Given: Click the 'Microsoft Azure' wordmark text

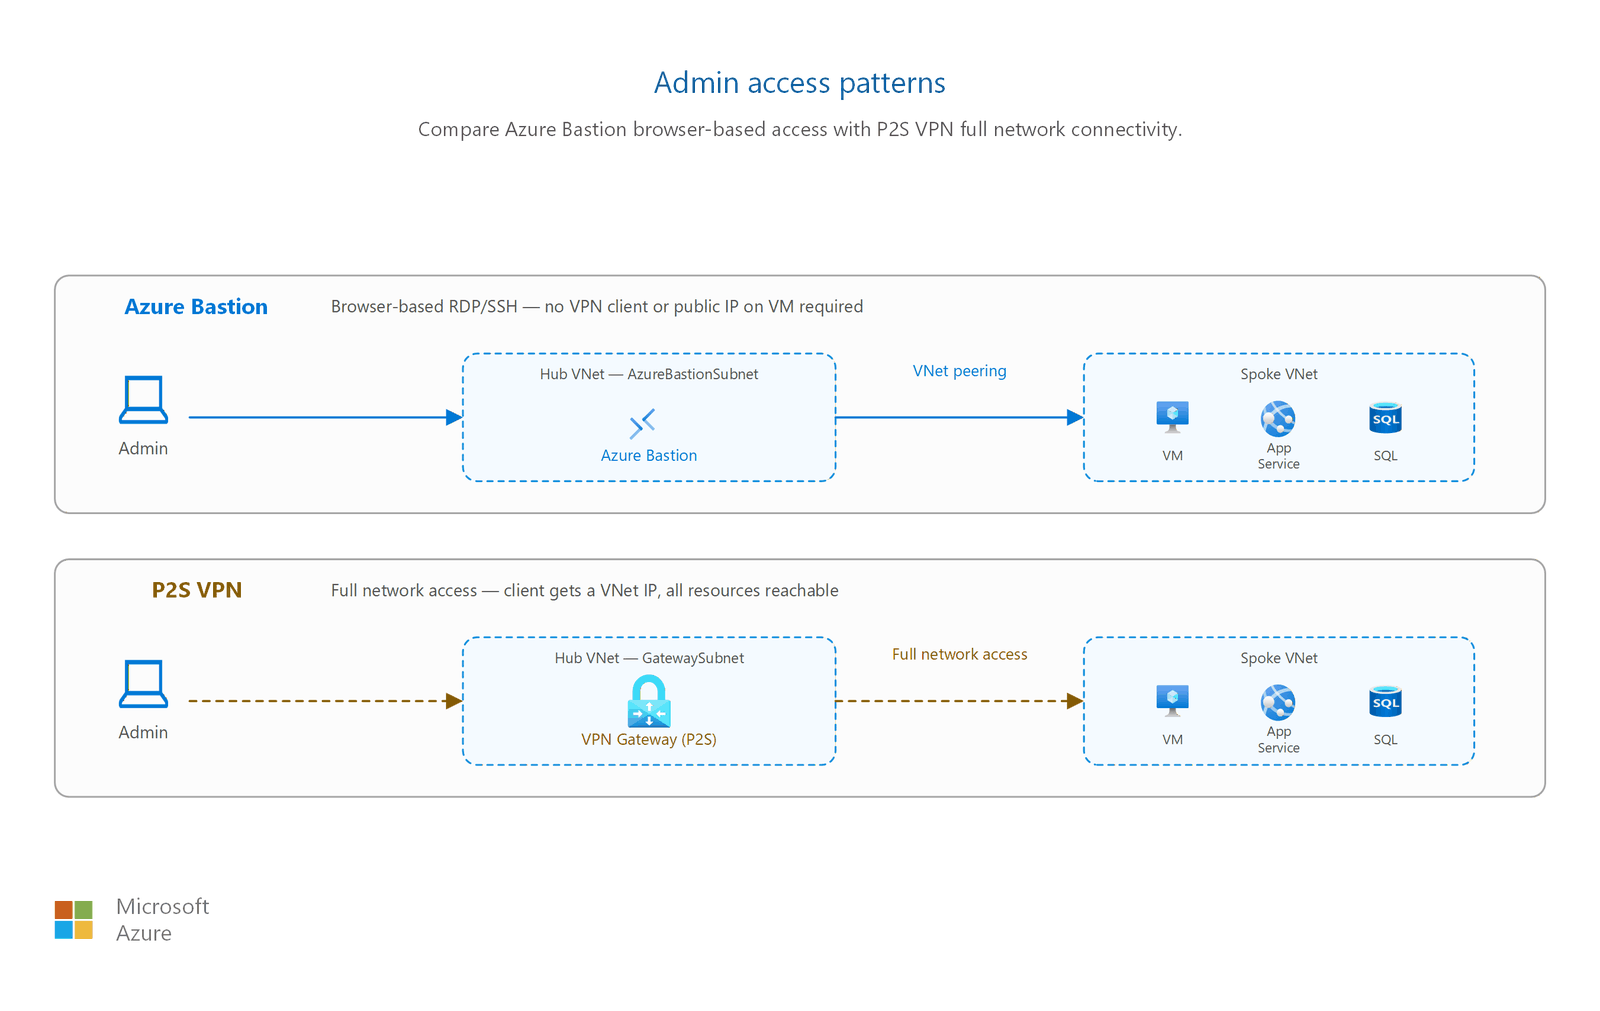Looking at the screenshot, I should [x=162, y=920].
